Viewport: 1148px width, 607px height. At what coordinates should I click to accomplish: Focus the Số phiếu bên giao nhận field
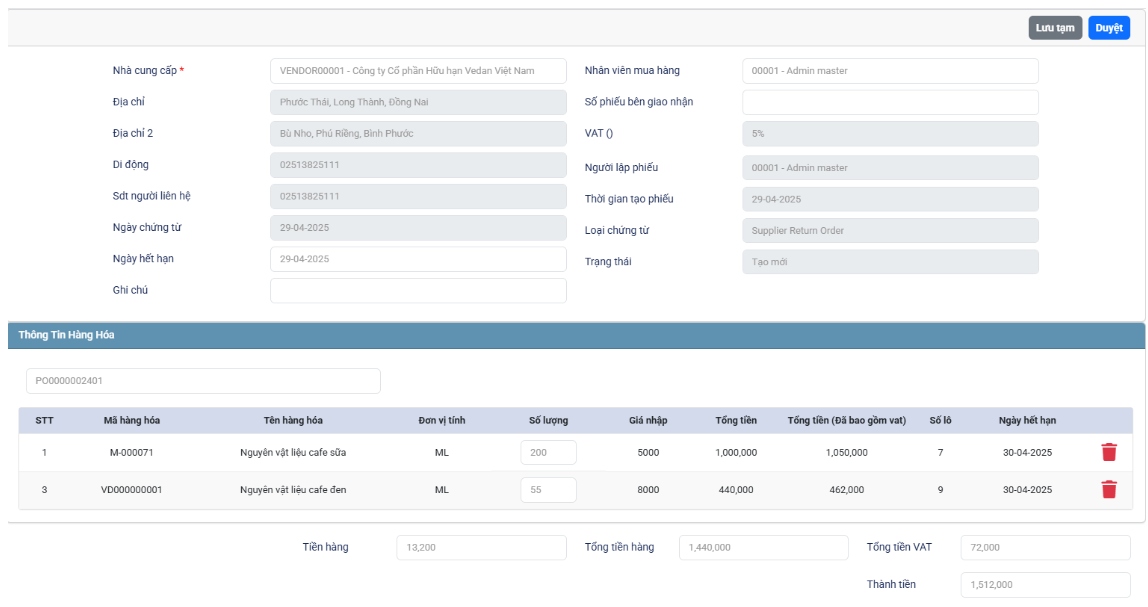[890, 102]
